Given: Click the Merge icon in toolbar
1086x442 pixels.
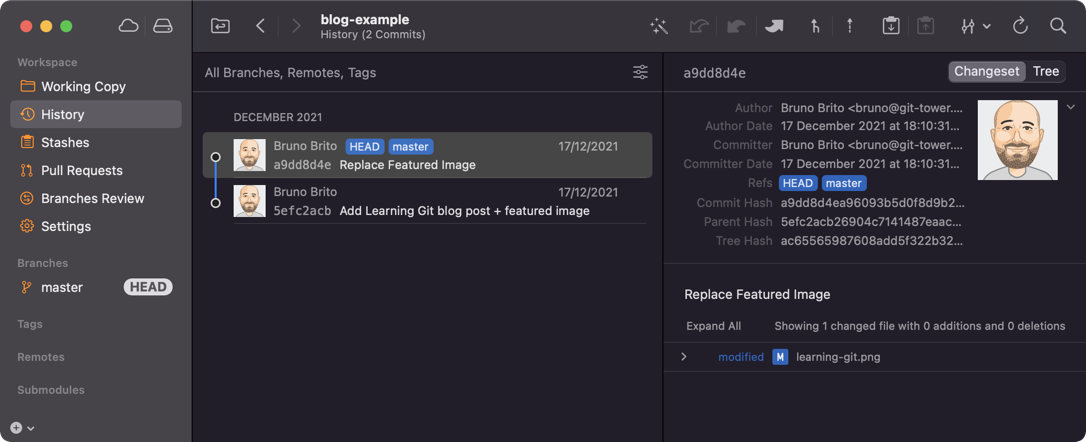Looking at the screenshot, I should pos(815,27).
